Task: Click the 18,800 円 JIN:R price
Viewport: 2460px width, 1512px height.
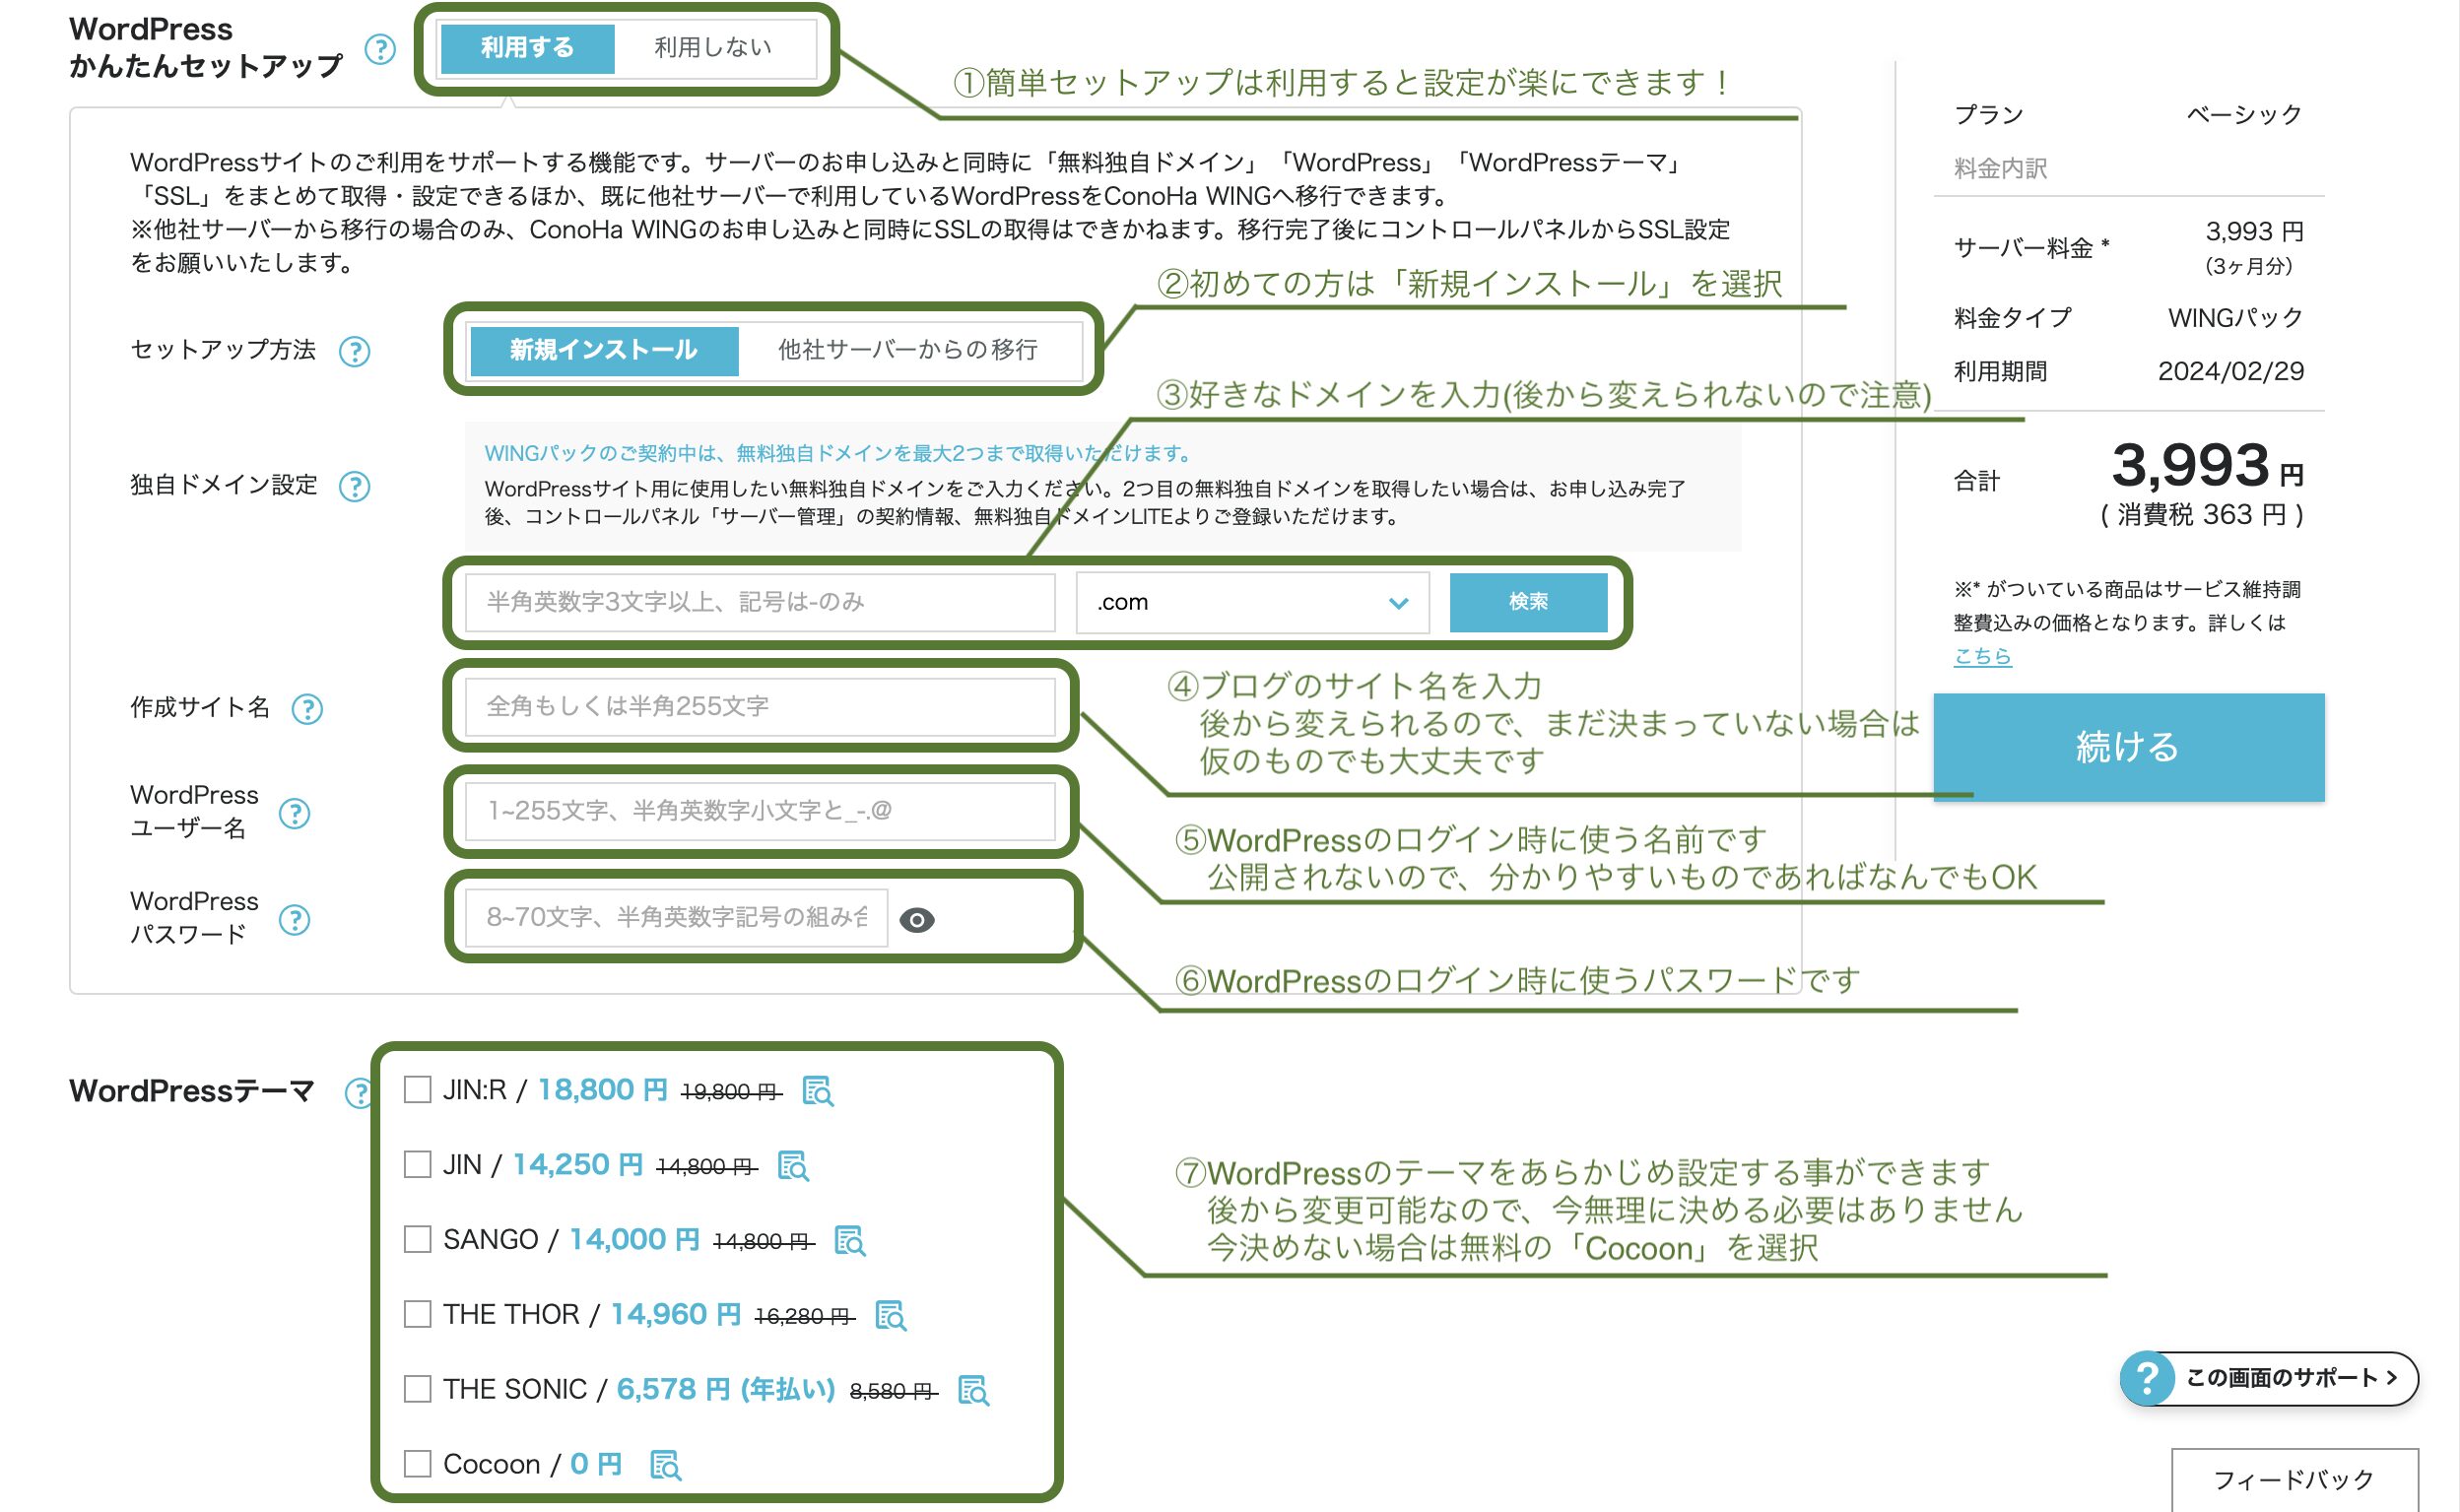Action: pos(603,1090)
